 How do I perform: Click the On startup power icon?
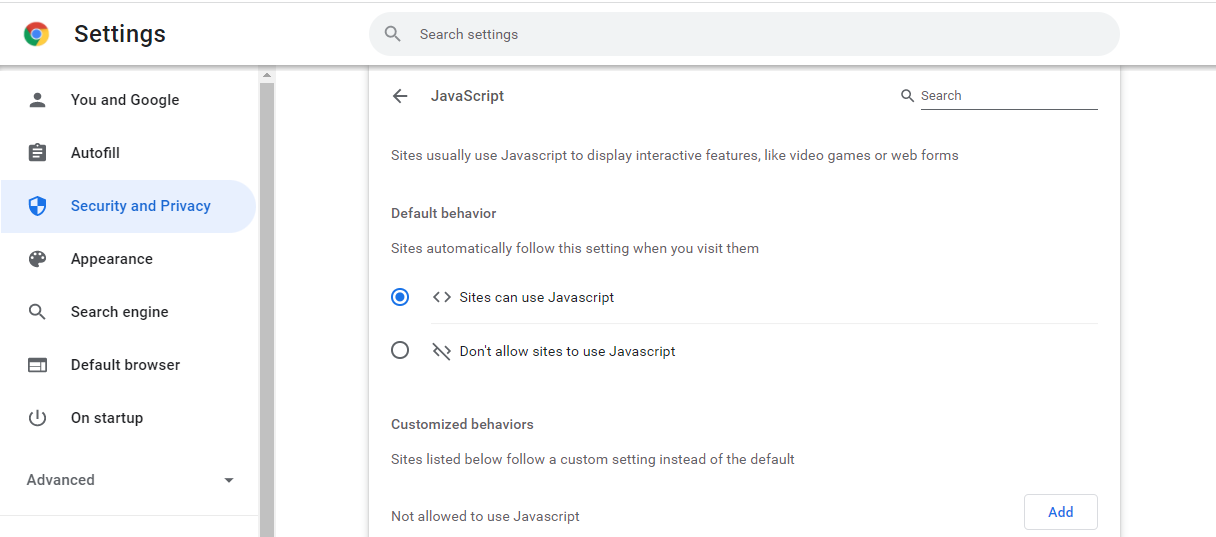pyautogui.click(x=37, y=418)
